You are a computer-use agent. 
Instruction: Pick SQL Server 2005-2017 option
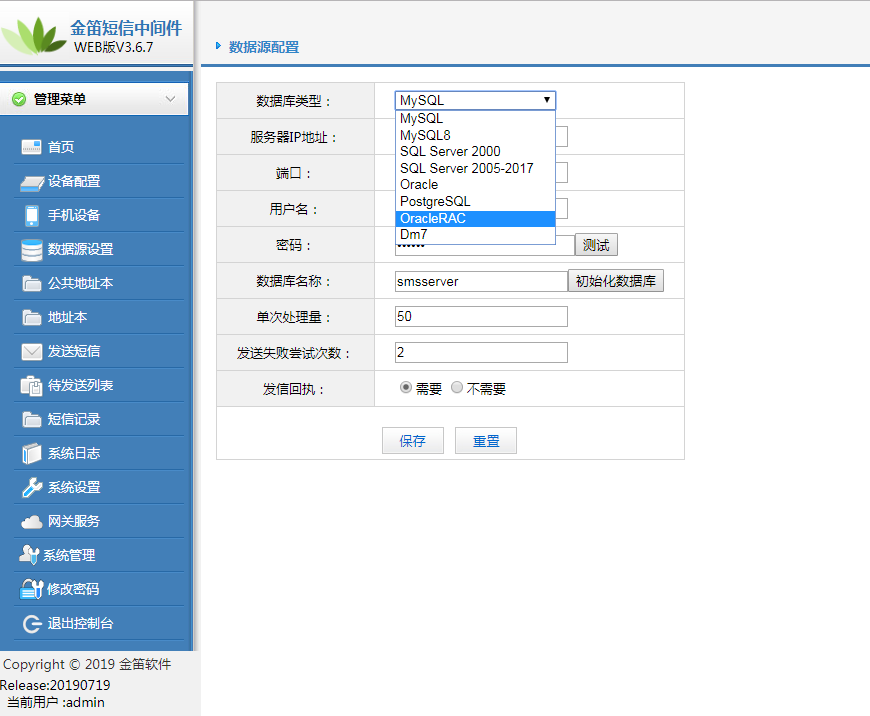coord(466,168)
